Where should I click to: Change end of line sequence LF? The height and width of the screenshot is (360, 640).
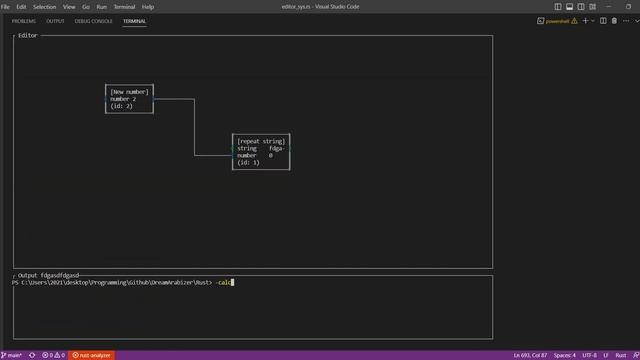606,356
